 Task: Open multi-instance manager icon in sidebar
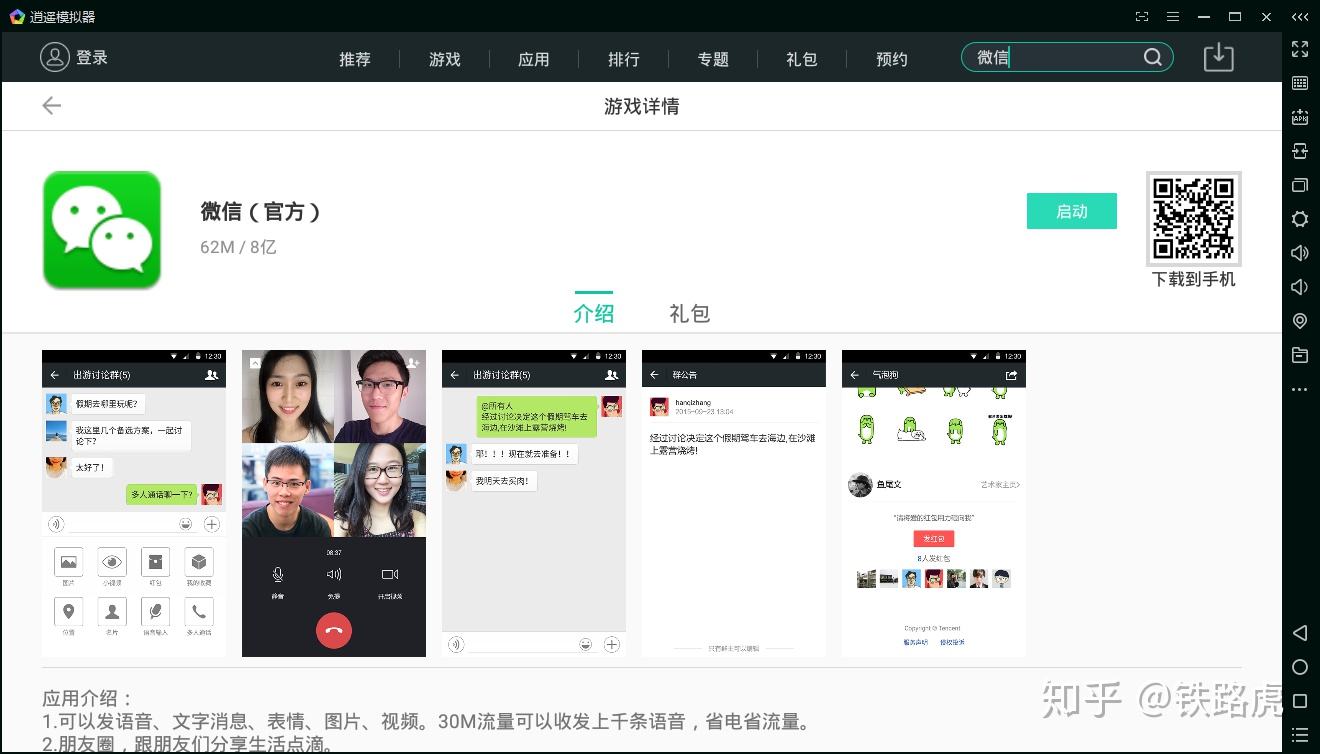(x=1300, y=185)
